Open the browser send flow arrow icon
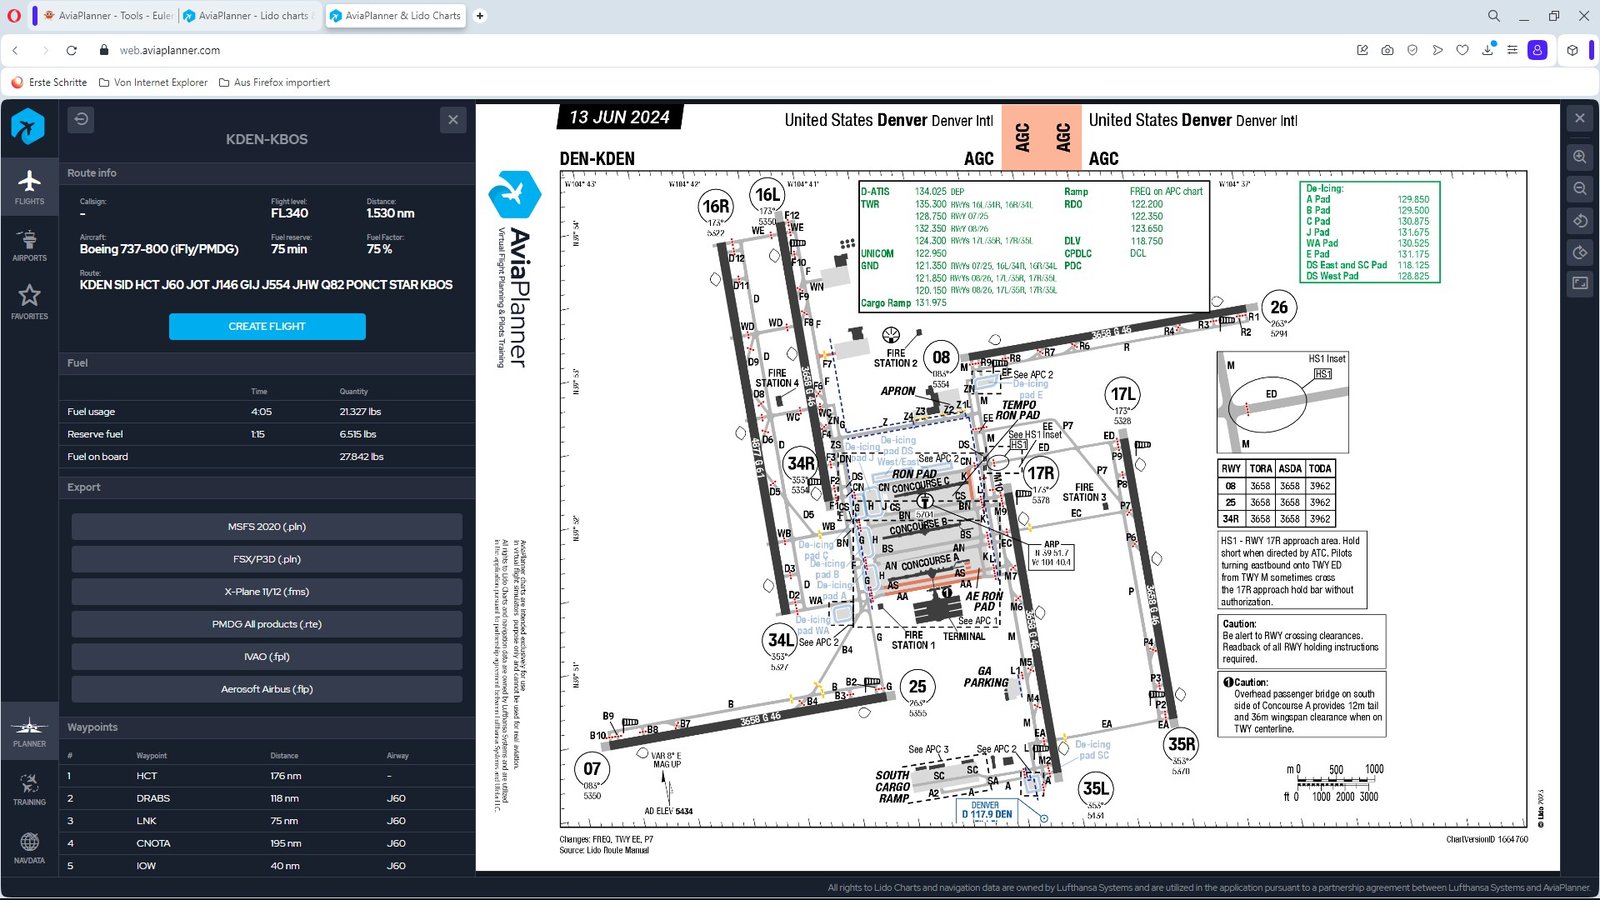Screen dimensions: 1600x900 tap(1437, 50)
